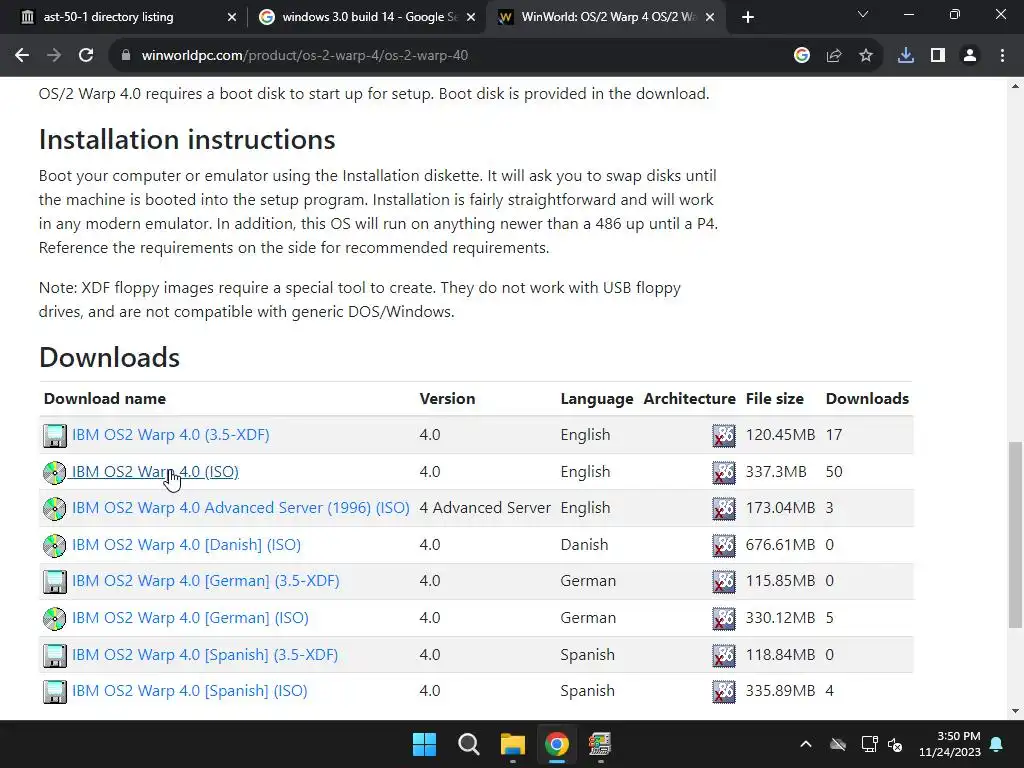The image size is (1024, 768).
Task: Click the muted volume tray icon
Action: click(x=895, y=744)
